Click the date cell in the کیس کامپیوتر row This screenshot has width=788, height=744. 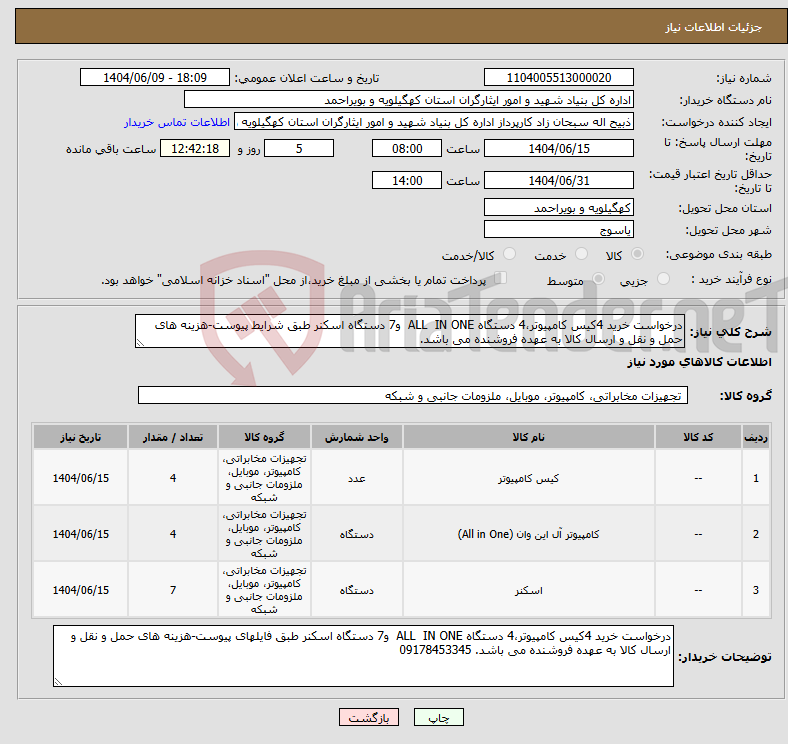tap(80, 478)
